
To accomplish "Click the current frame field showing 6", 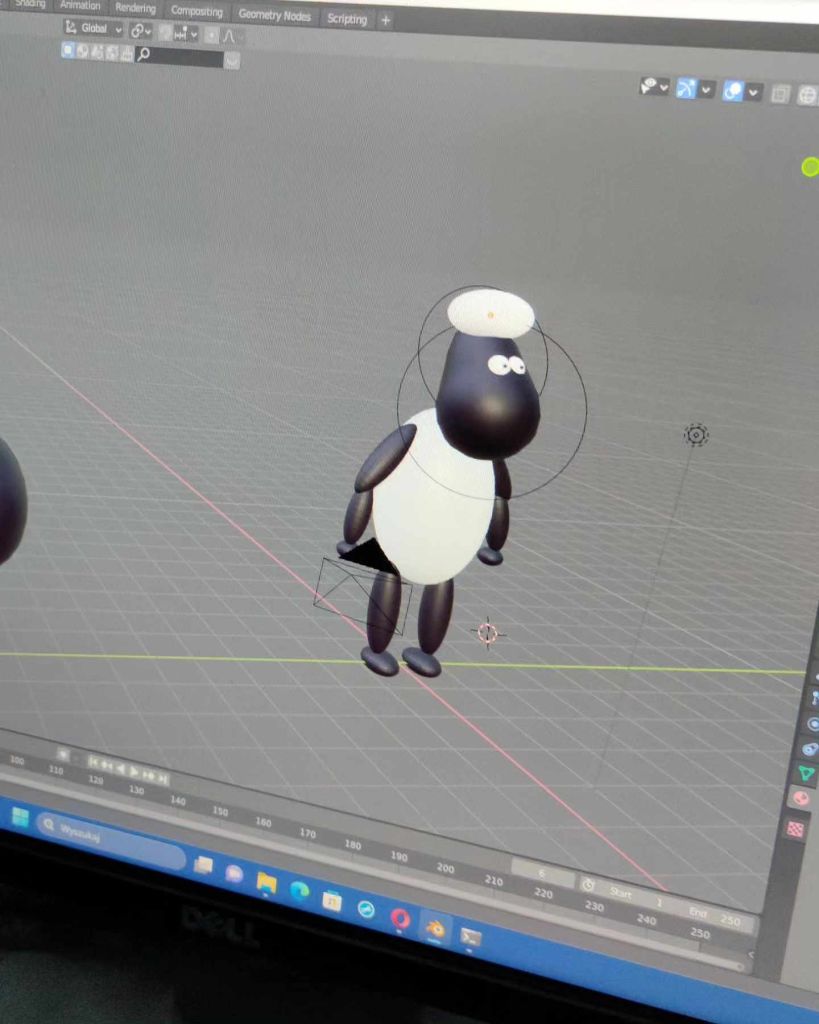I will [x=541, y=873].
